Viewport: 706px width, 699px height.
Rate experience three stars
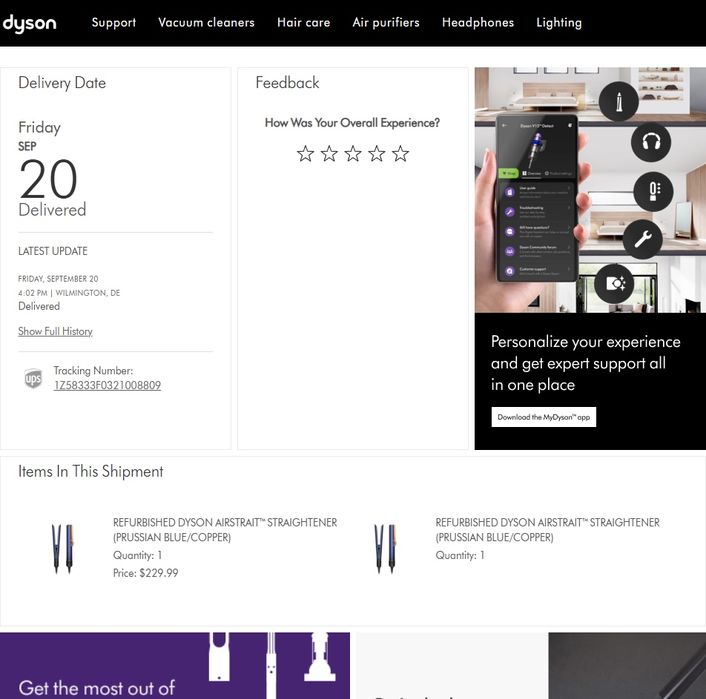(x=353, y=154)
